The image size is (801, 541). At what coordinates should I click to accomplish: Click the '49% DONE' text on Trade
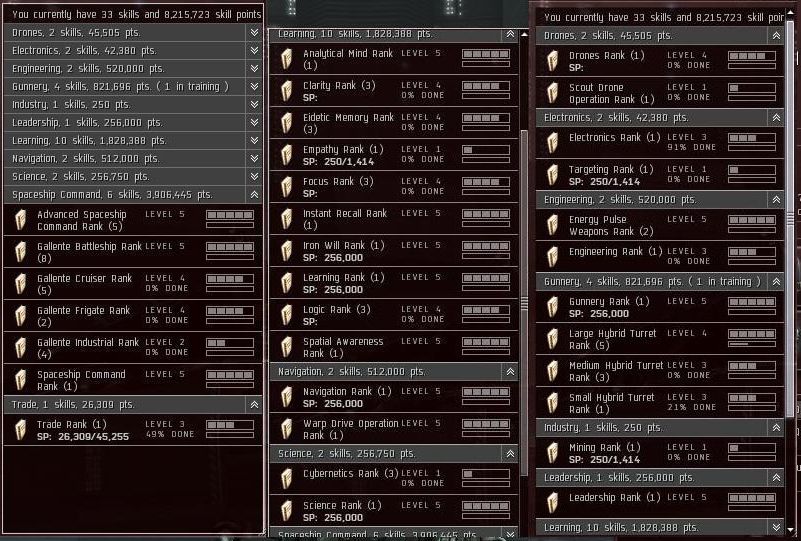(170, 434)
